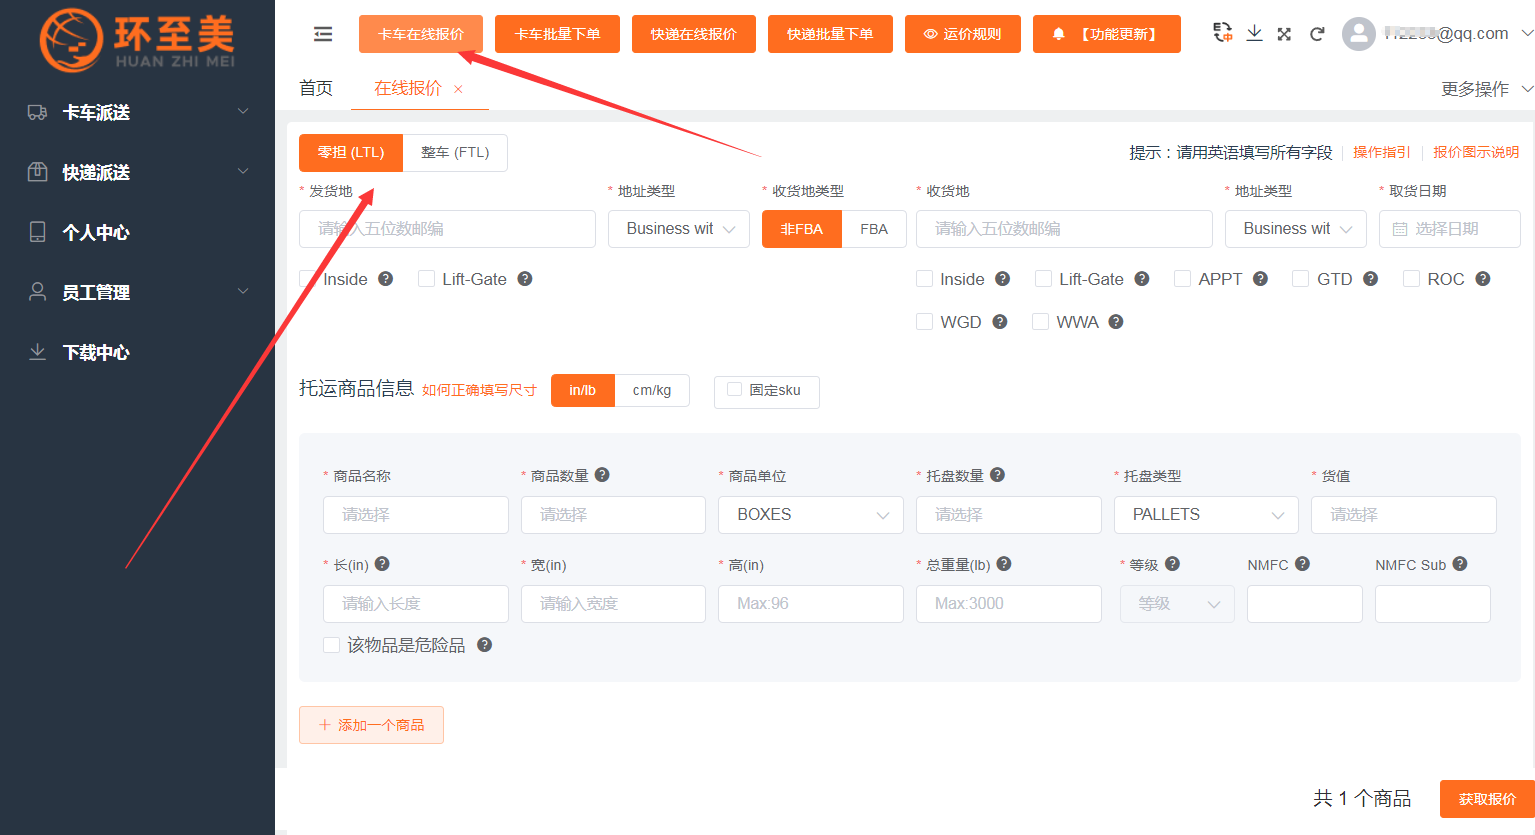Click the 发货地 zip code input field
Screen dimensions: 1535x835
(x=447, y=229)
